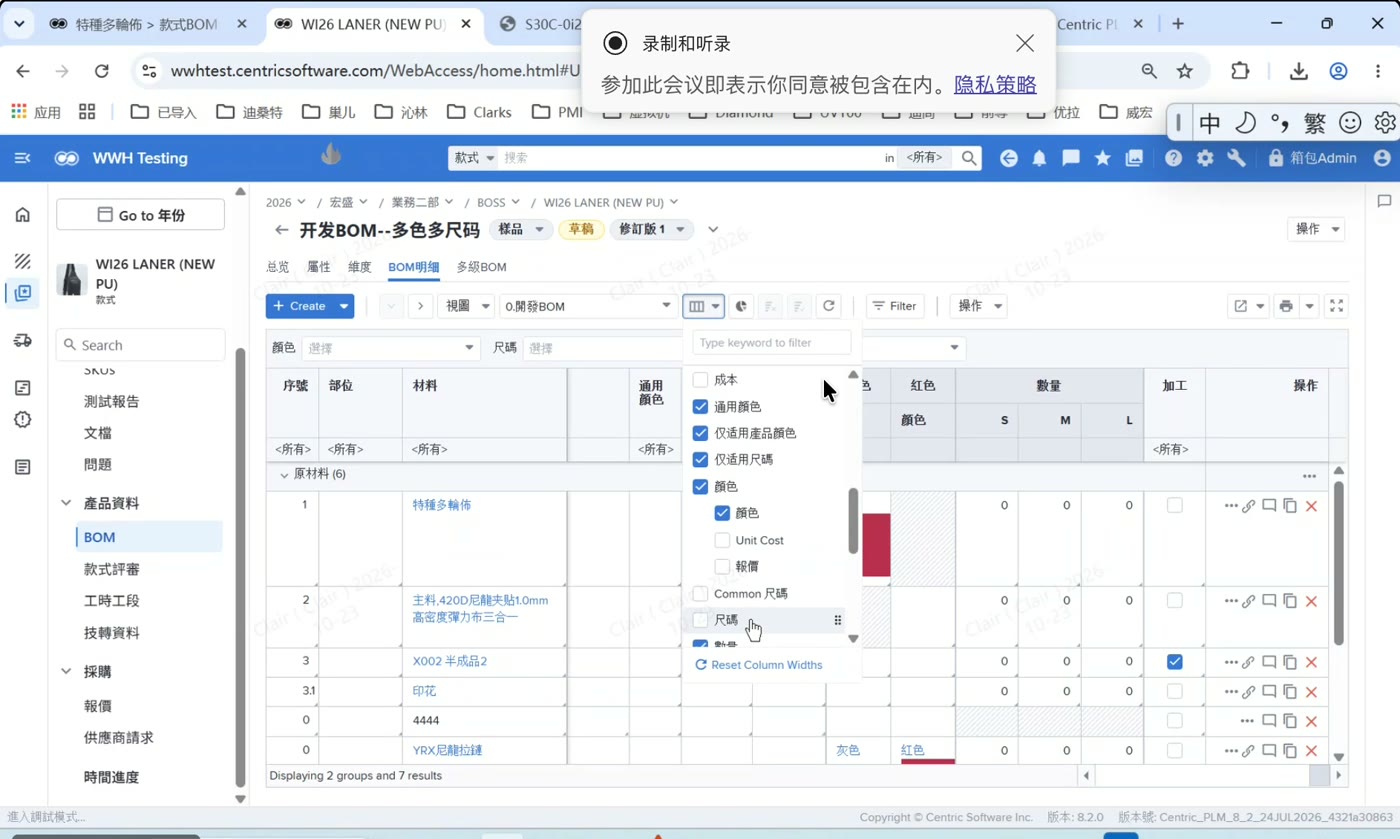Switch to the 多級BOM tab
Screen dimensions: 1400x839
[482, 267]
